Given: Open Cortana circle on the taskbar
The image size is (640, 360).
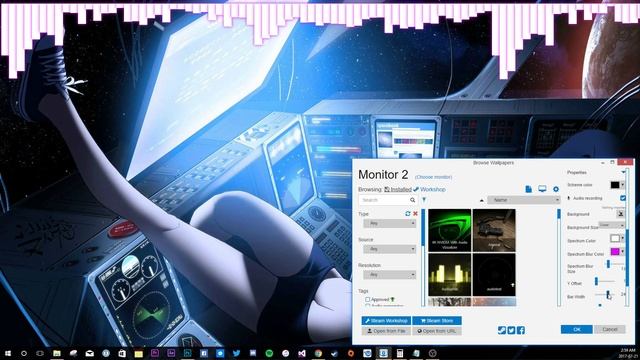Looking at the screenshot, I should tap(24, 353).
